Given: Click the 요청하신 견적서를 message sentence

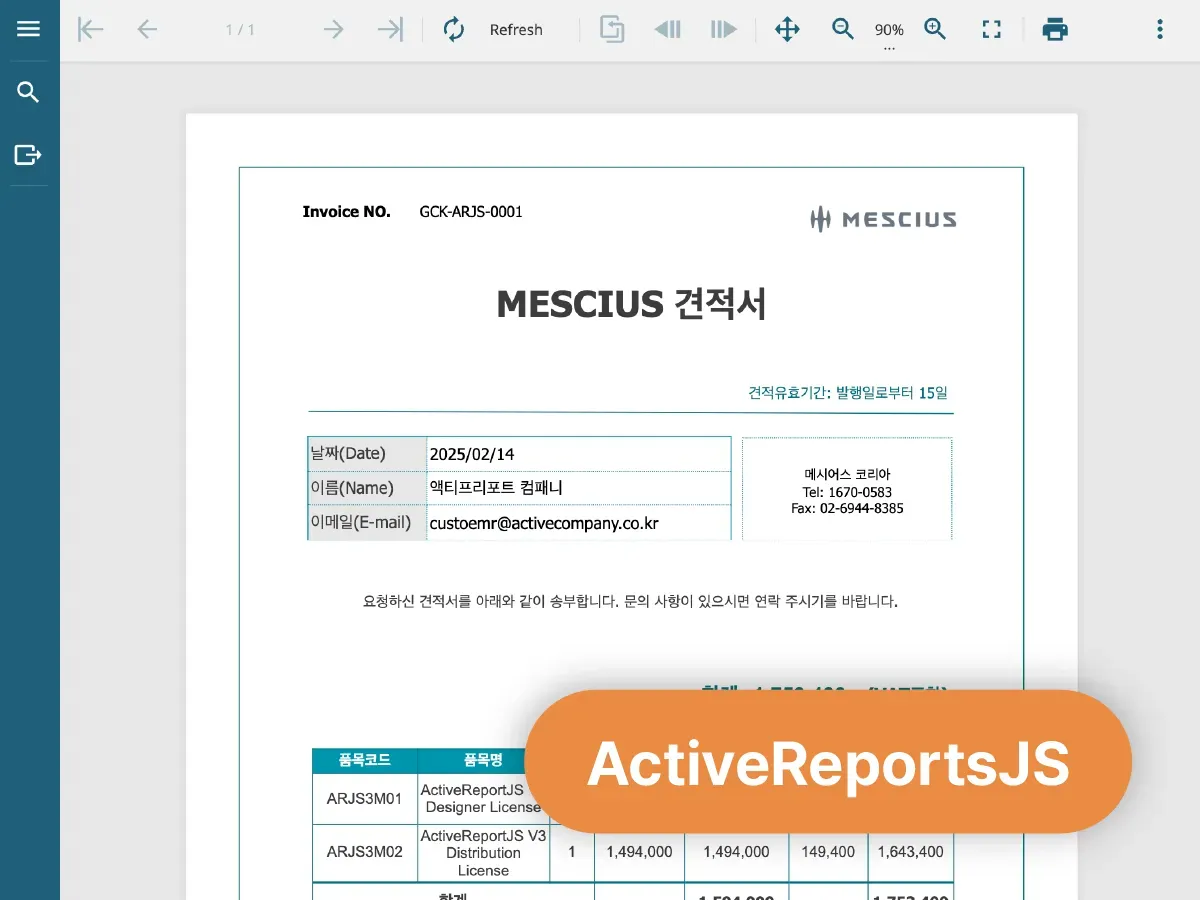Looking at the screenshot, I should click(631, 602).
